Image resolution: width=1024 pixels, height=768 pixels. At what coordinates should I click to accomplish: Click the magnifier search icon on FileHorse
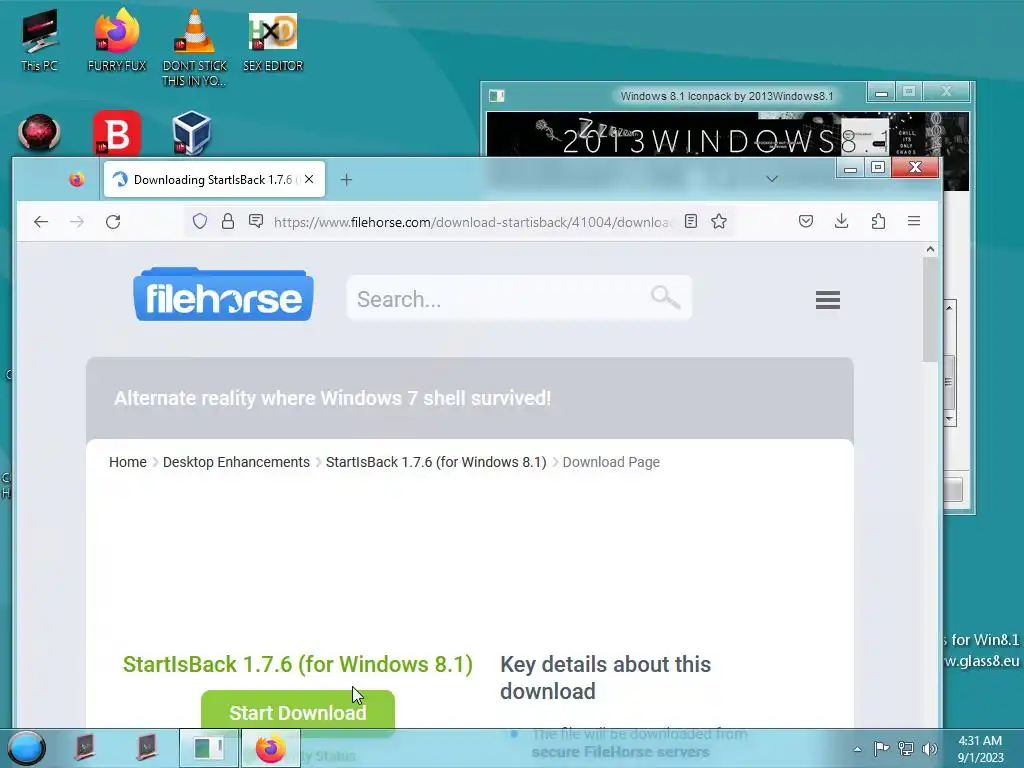pos(665,298)
